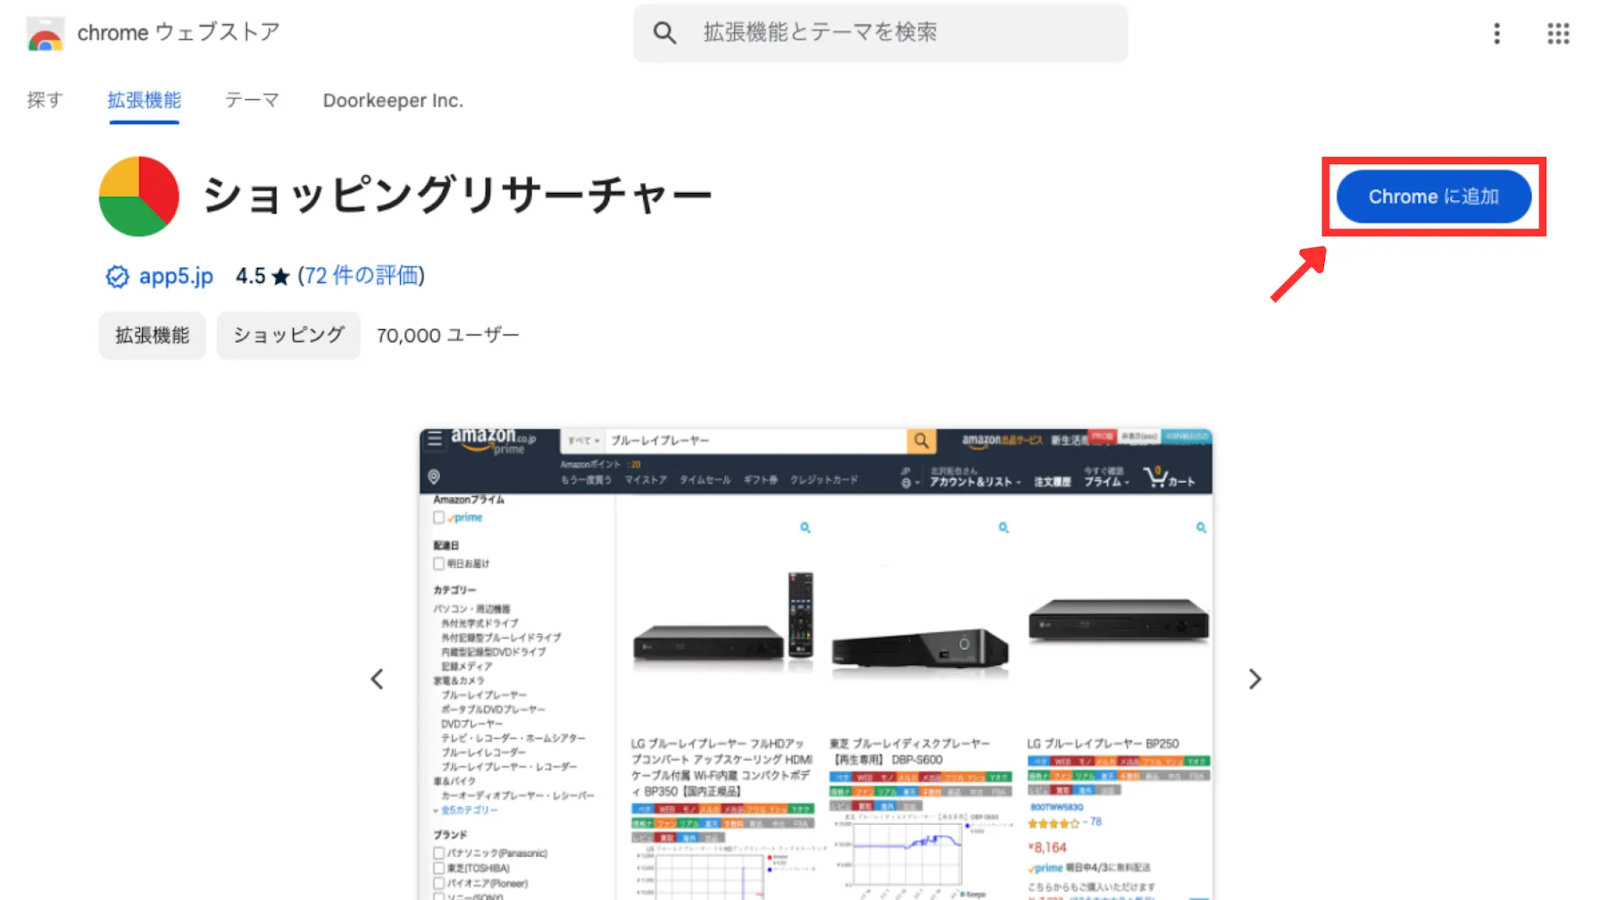Toggle the prime checkbox in the screenshot
The image size is (1600, 900).
point(438,517)
